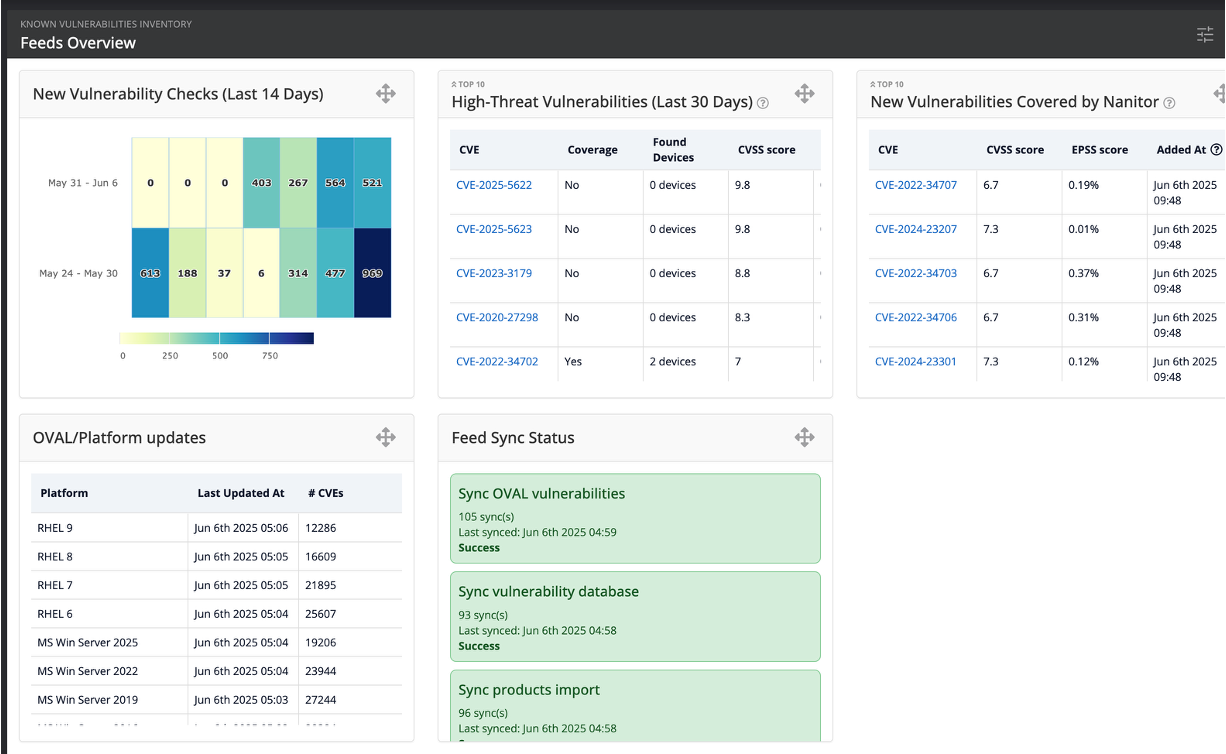Grab move handle on High-Threat Vulnerabilities widget
This screenshot has width=1226, height=754.
(x=804, y=94)
